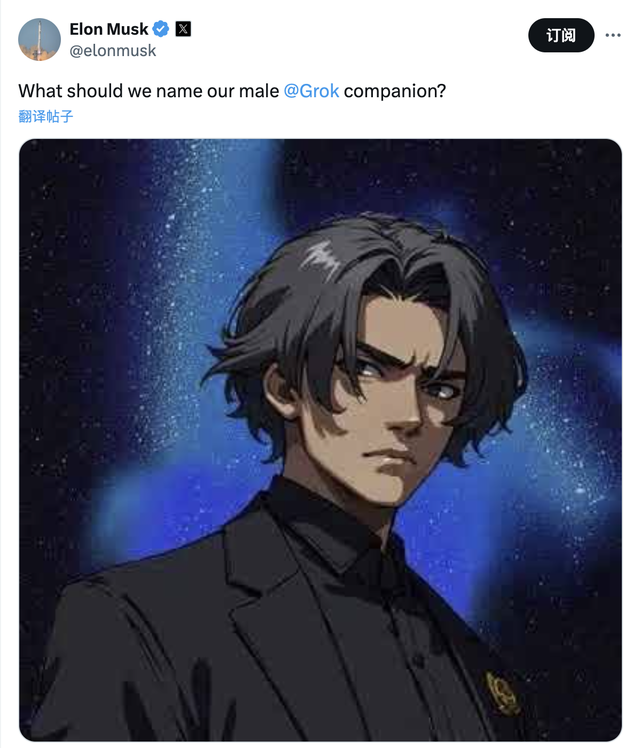Click the word "companion?" in the post
This screenshot has height=748, width=640.
[395, 91]
